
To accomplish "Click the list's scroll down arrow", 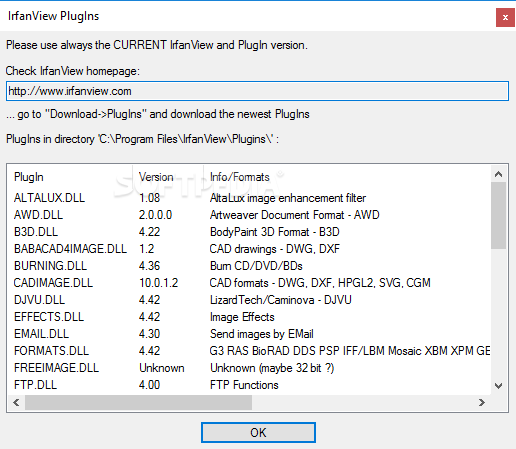I will [x=498, y=386].
